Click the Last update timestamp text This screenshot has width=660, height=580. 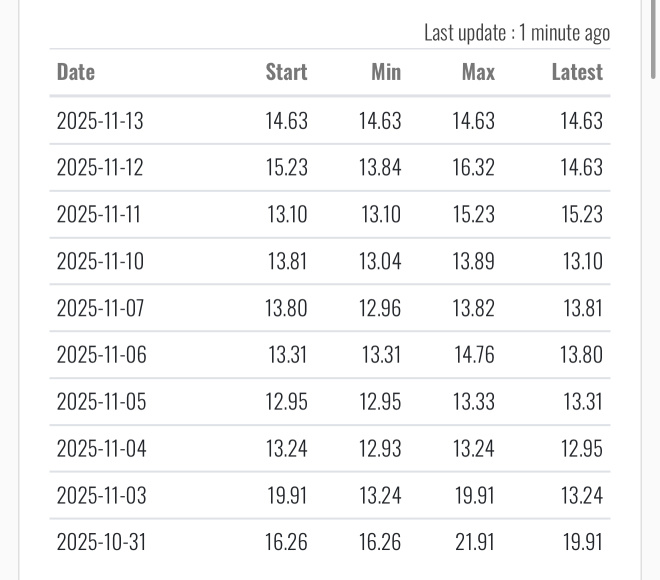tap(516, 33)
